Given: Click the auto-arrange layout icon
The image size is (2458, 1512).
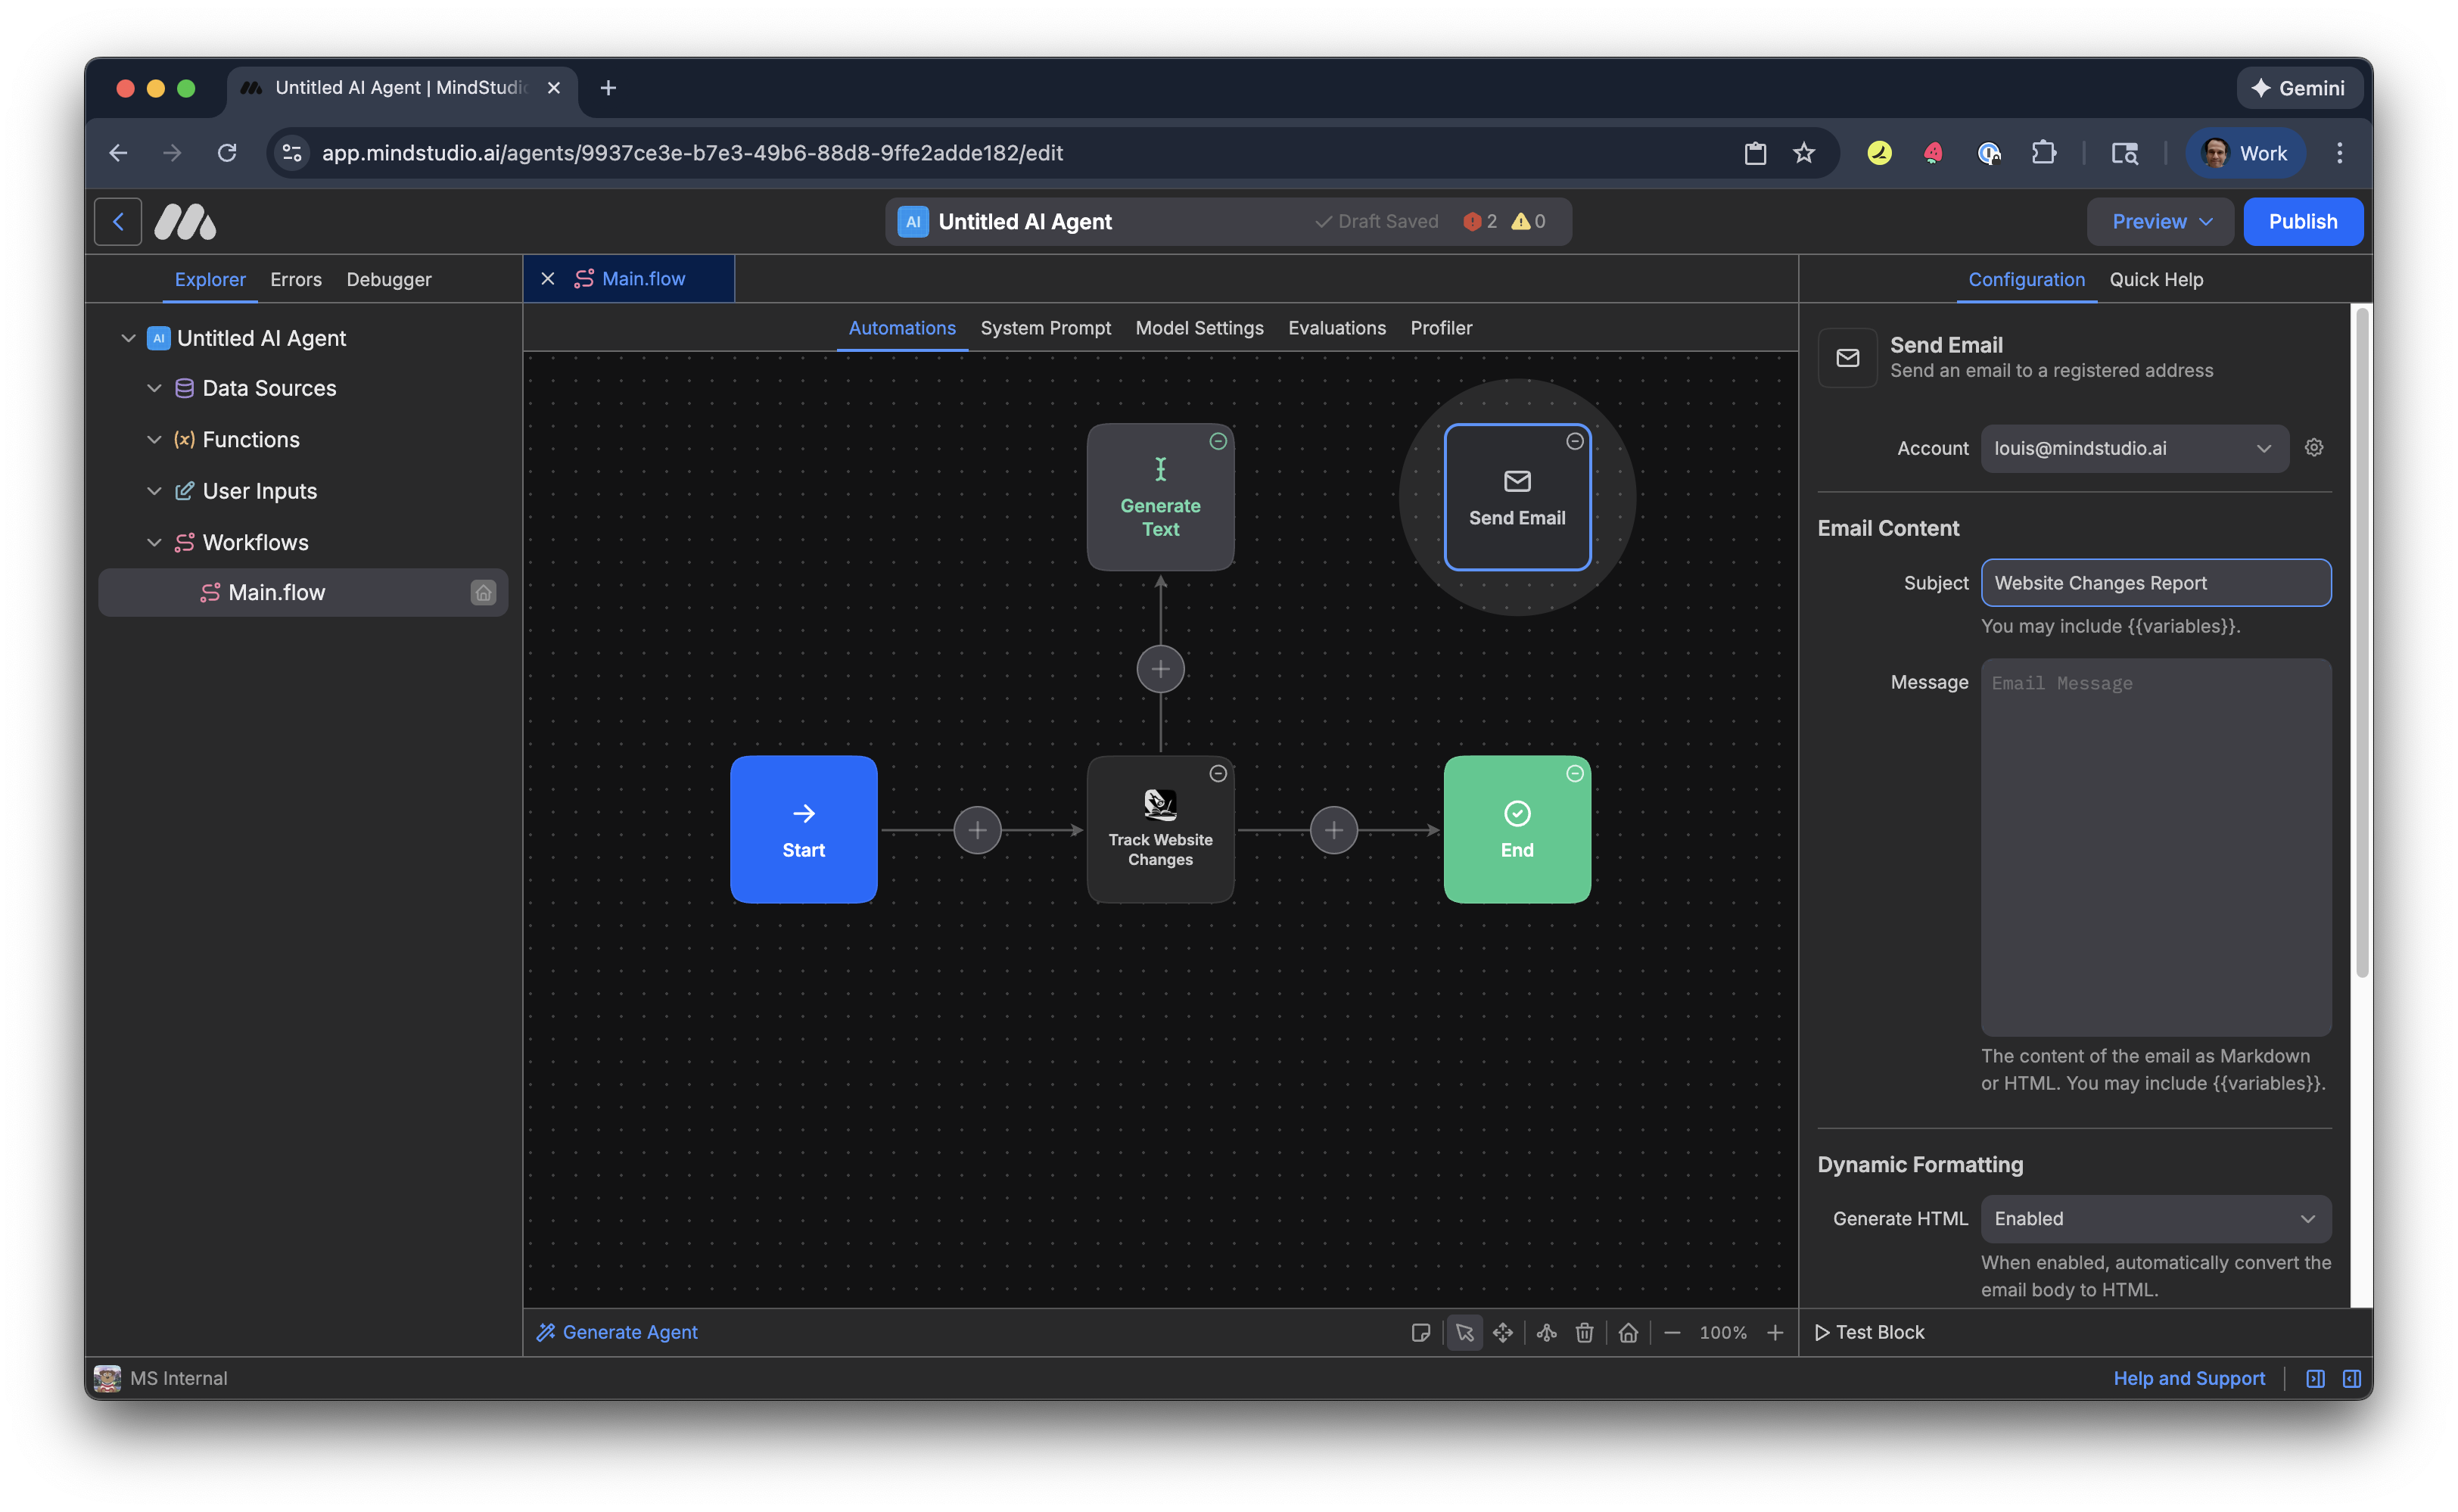Looking at the screenshot, I should [x=1546, y=1332].
